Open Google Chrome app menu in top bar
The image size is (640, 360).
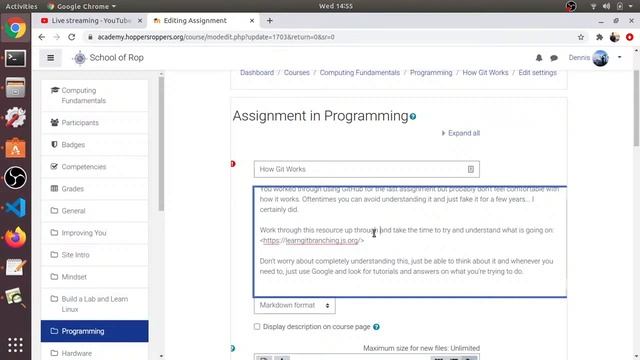(82, 6)
